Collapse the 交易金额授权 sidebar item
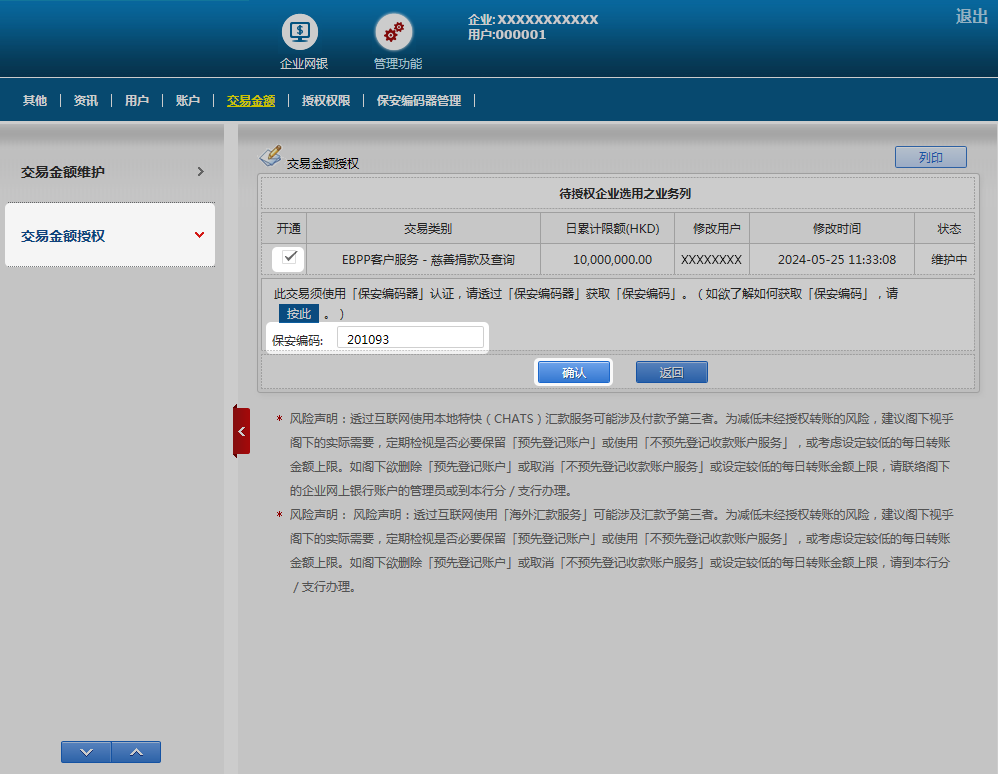Image resolution: width=998 pixels, height=774 pixels. pyautogui.click(x=110, y=236)
